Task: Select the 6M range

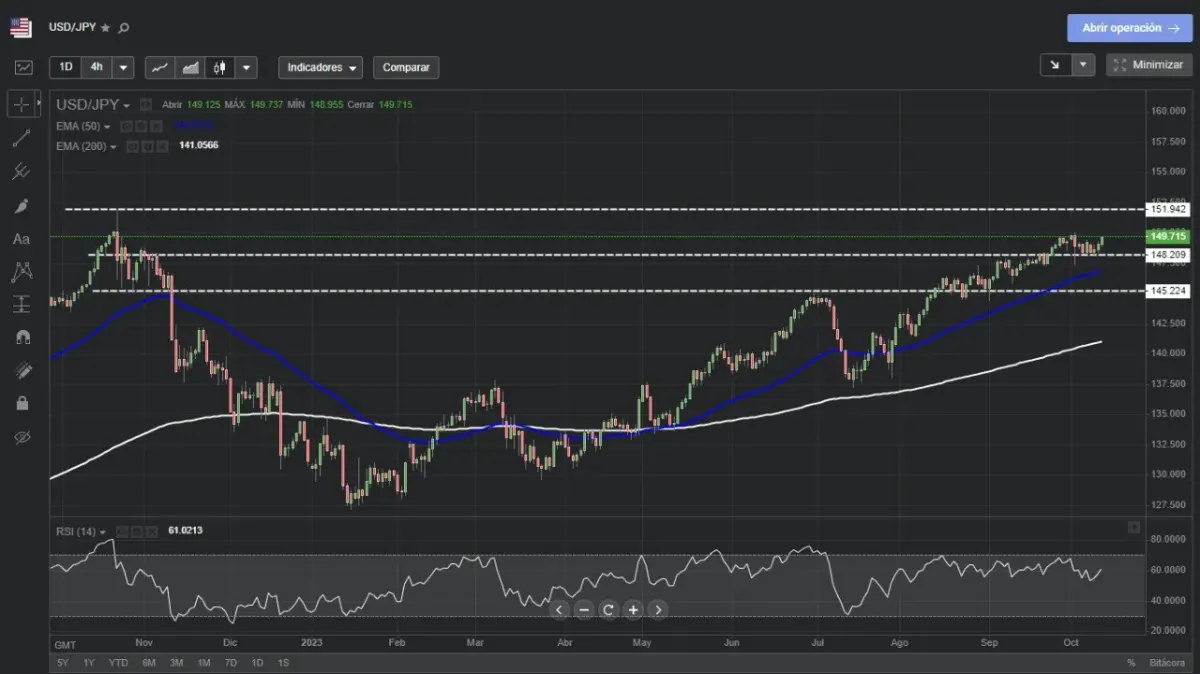Action: tap(149, 663)
